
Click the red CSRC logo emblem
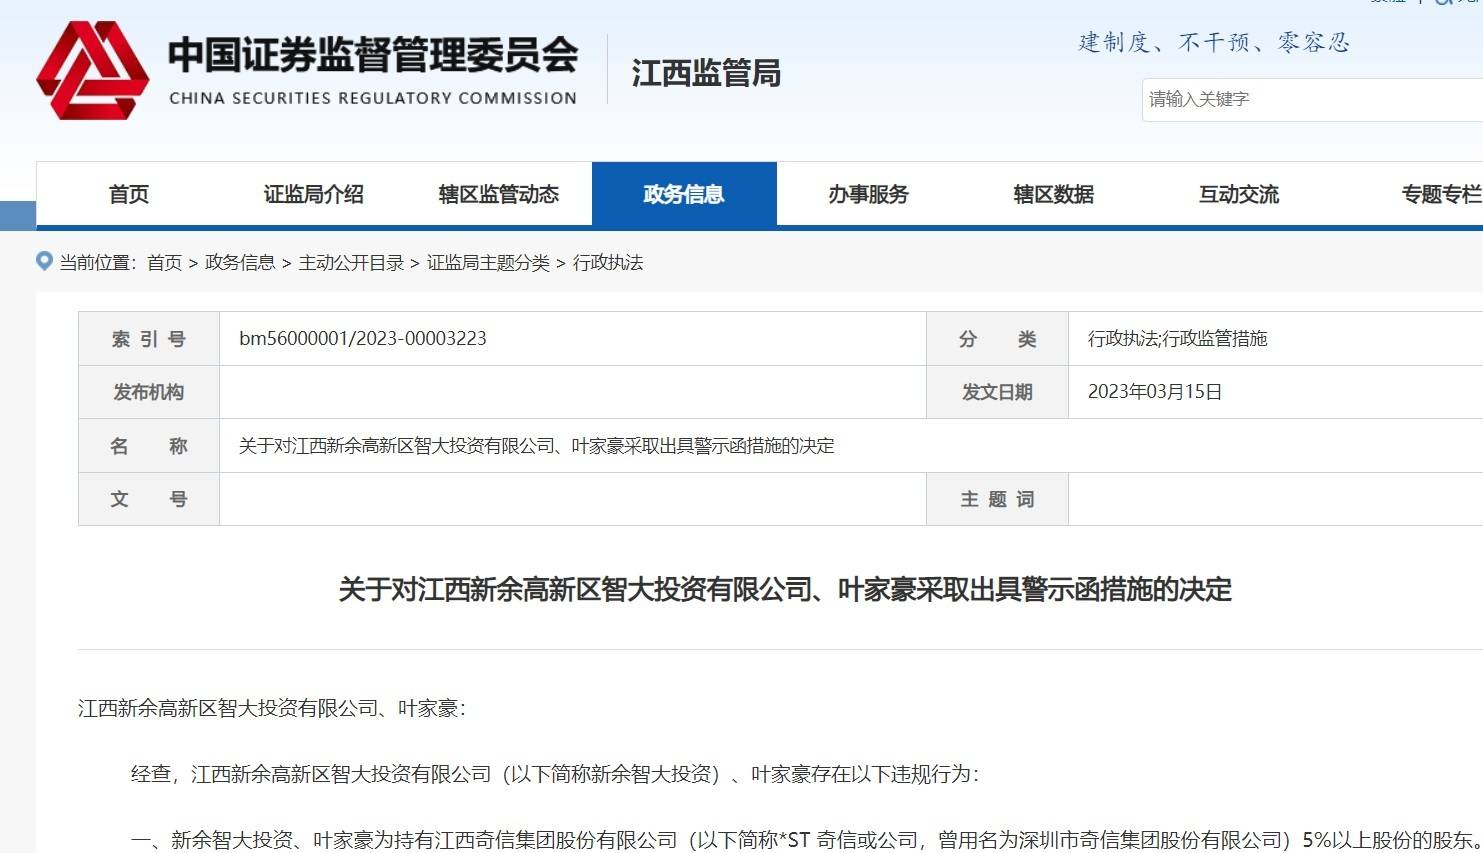click(x=92, y=71)
